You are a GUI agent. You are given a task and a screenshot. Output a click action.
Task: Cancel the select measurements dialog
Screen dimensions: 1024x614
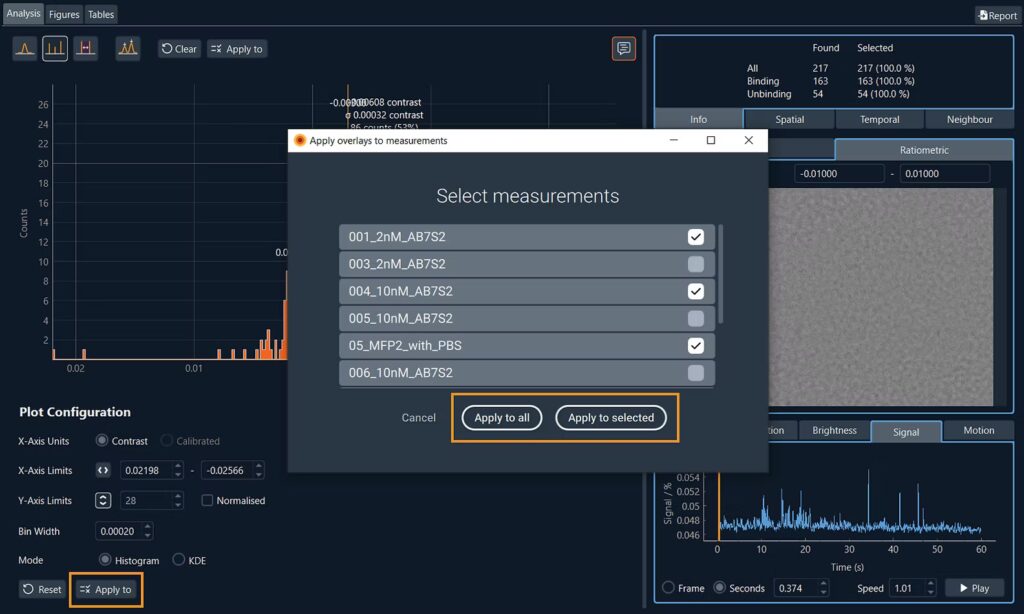pos(418,418)
